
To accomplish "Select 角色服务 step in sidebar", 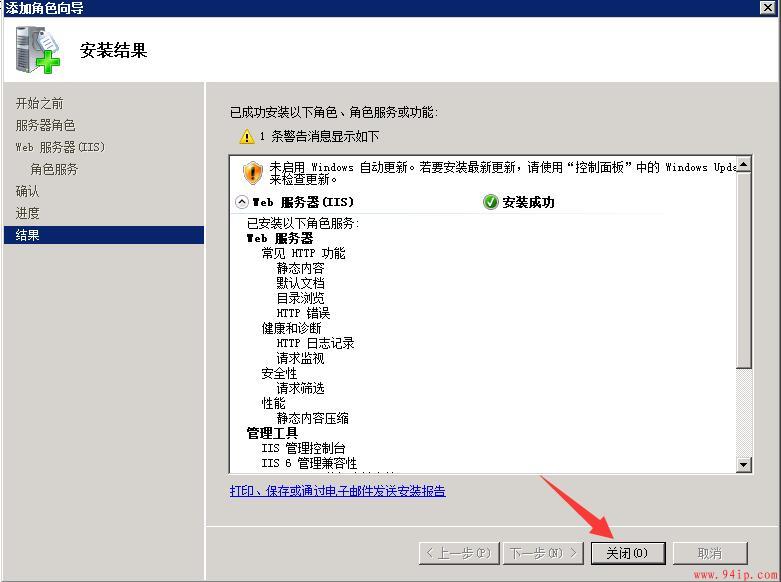I will (x=54, y=169).
